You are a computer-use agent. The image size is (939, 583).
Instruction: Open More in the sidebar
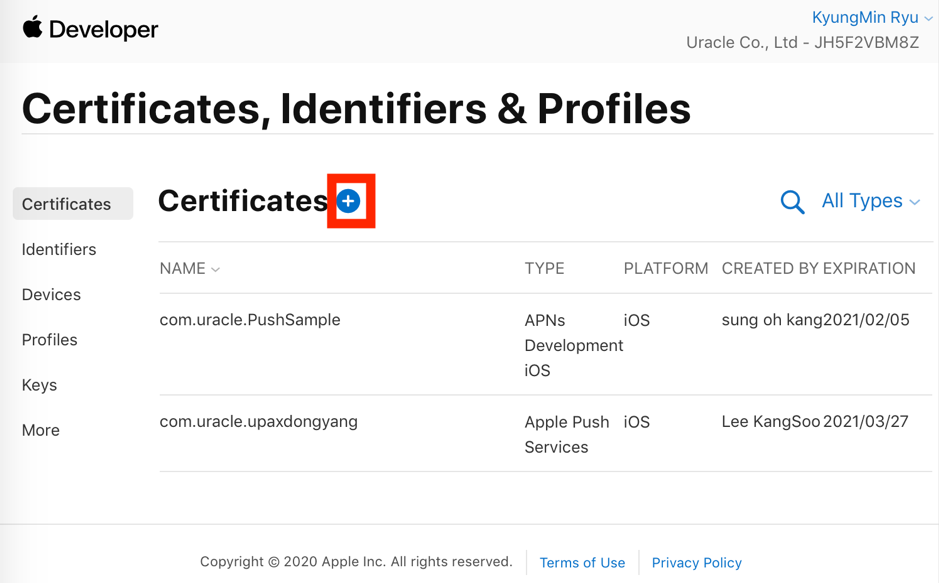[40, 430]
